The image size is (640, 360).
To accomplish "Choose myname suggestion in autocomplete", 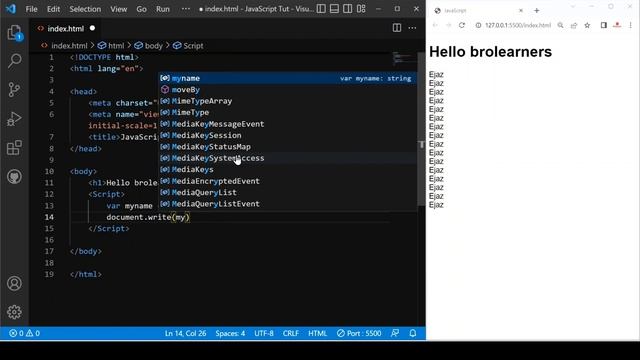I will [x=287, y=78].
